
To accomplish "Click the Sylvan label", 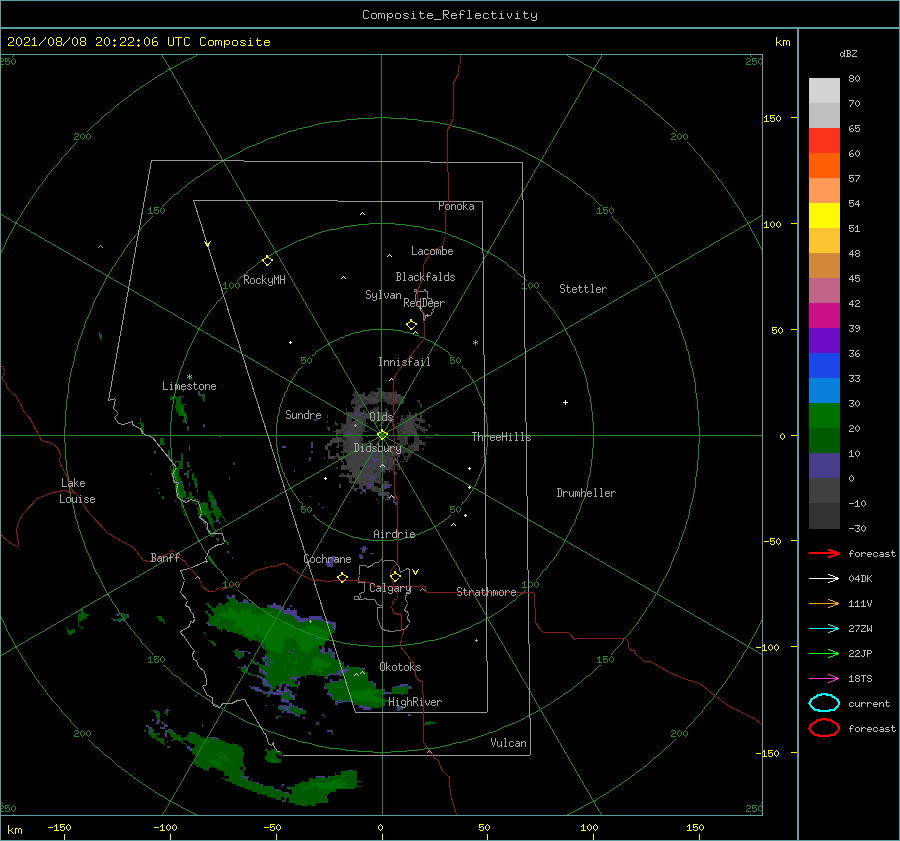I will [x=383, y=295].
